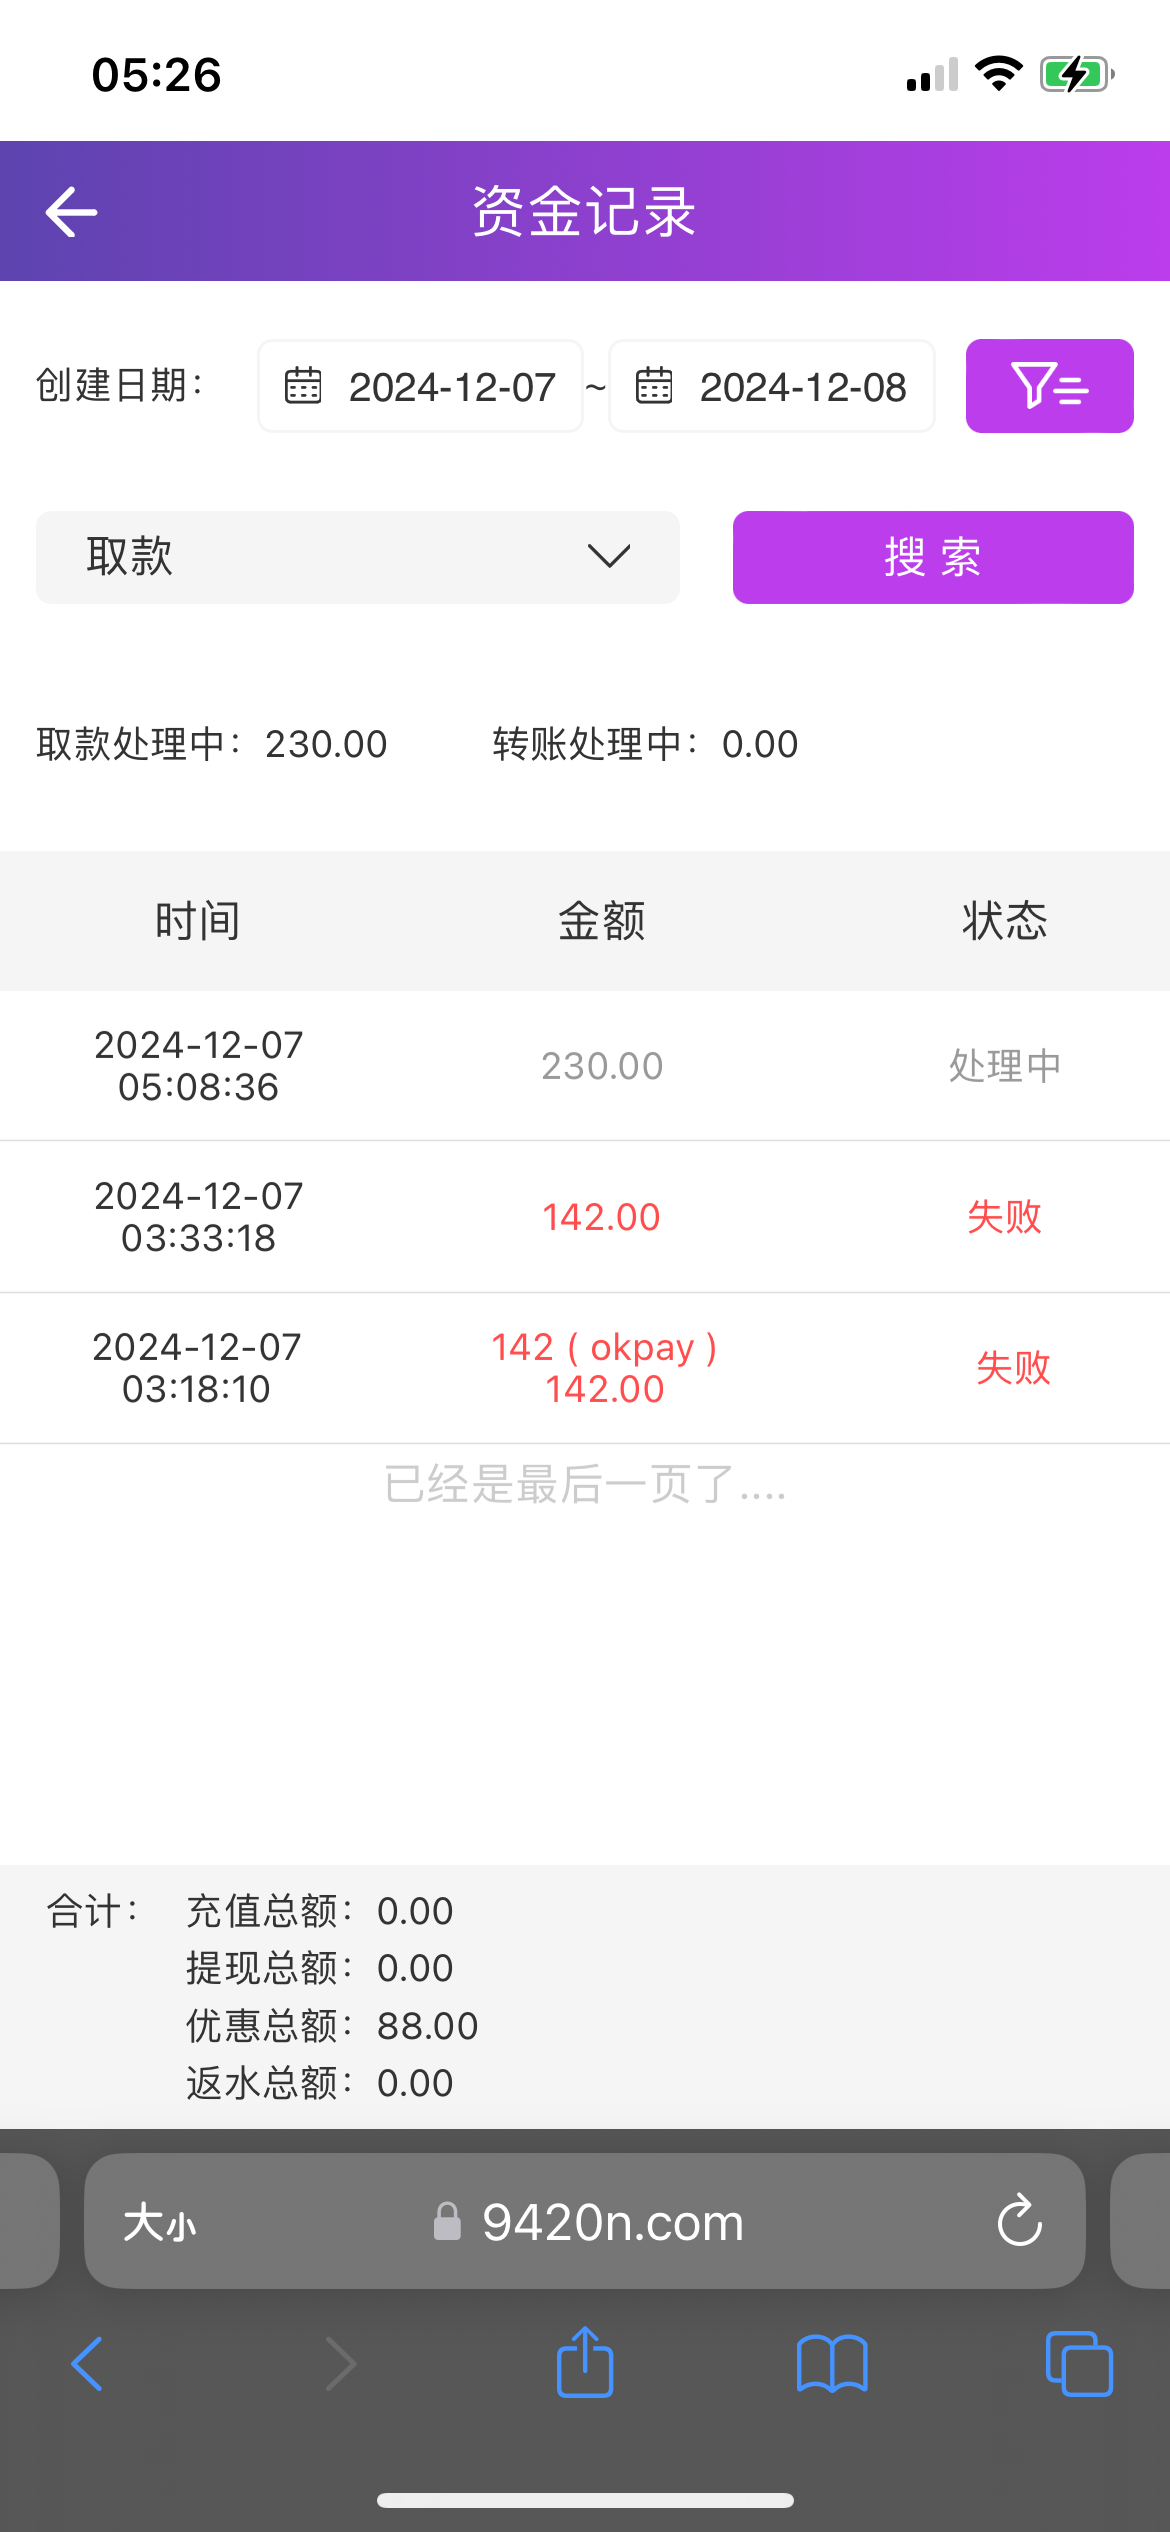
Task: Tap the 状态 column header
Action: tap(1004, 921)
